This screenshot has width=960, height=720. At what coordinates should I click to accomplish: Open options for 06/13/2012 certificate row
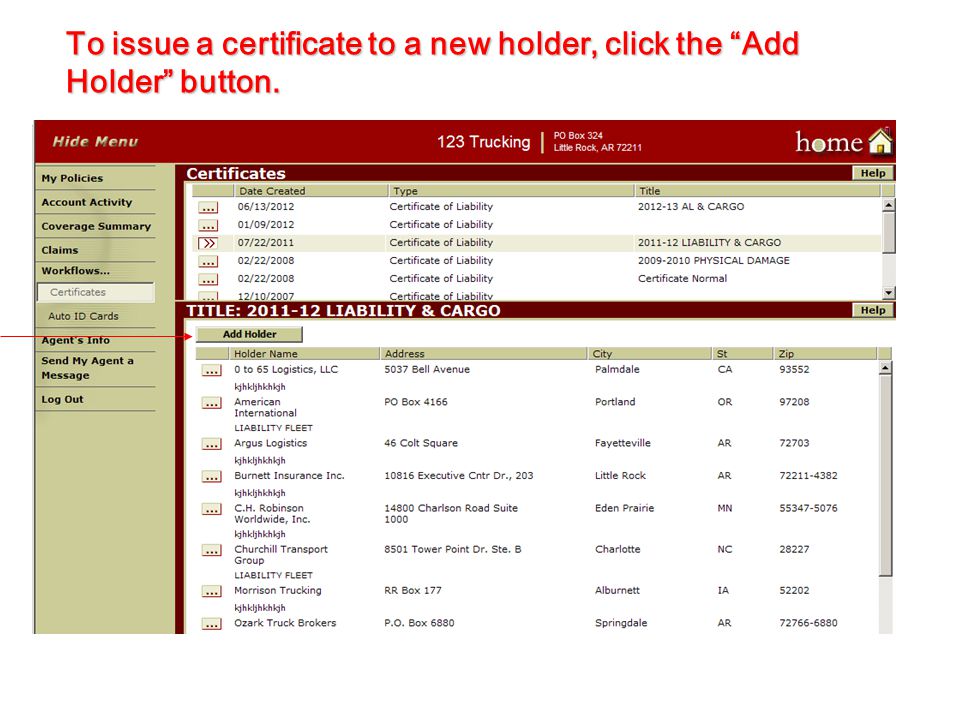(208, 208)
